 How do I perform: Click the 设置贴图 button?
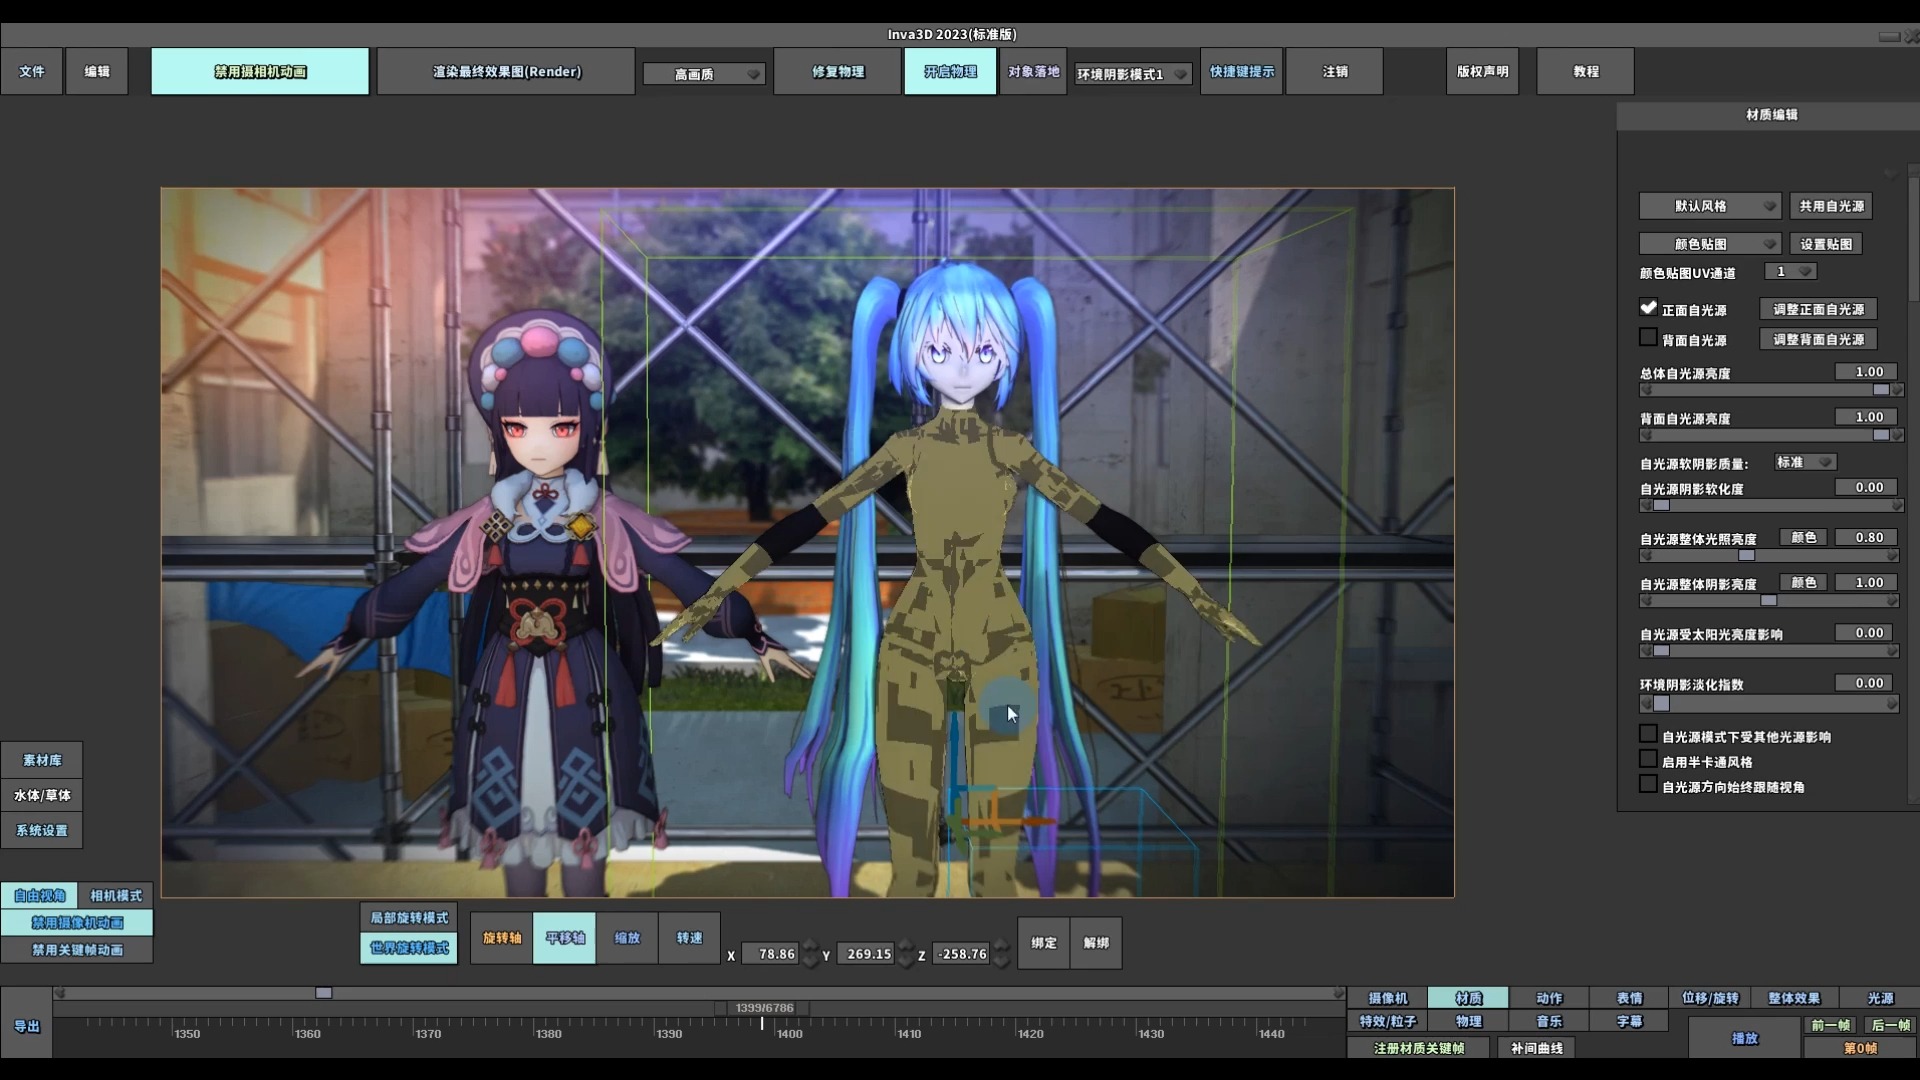point(1826,244)
